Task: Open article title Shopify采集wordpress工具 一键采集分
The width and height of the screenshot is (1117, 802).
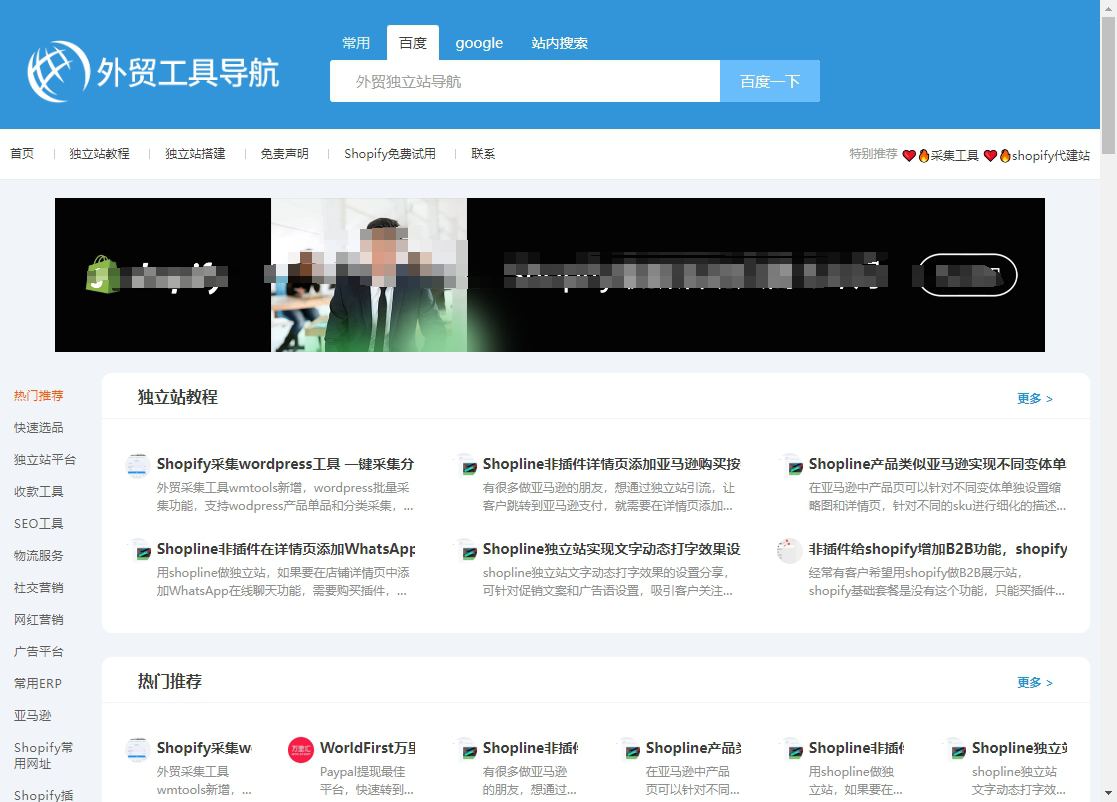Action: [285, 464]
